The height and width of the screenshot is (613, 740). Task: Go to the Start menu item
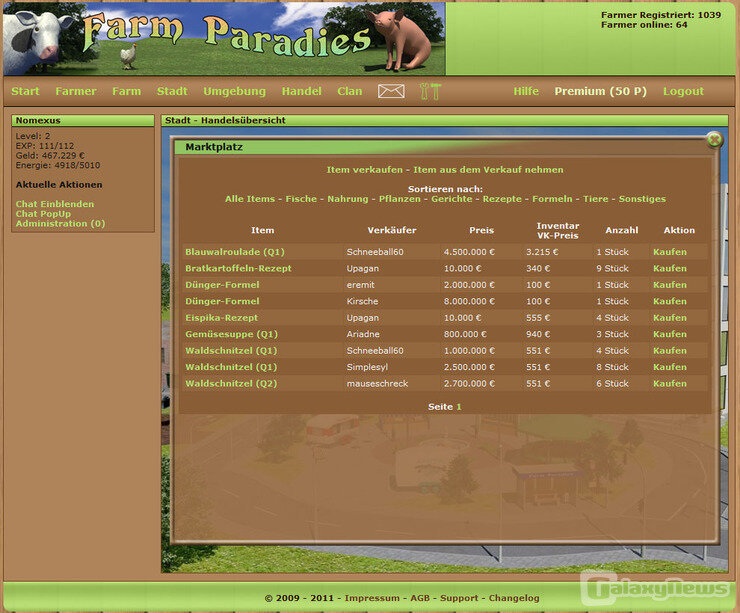click(25, 91)
